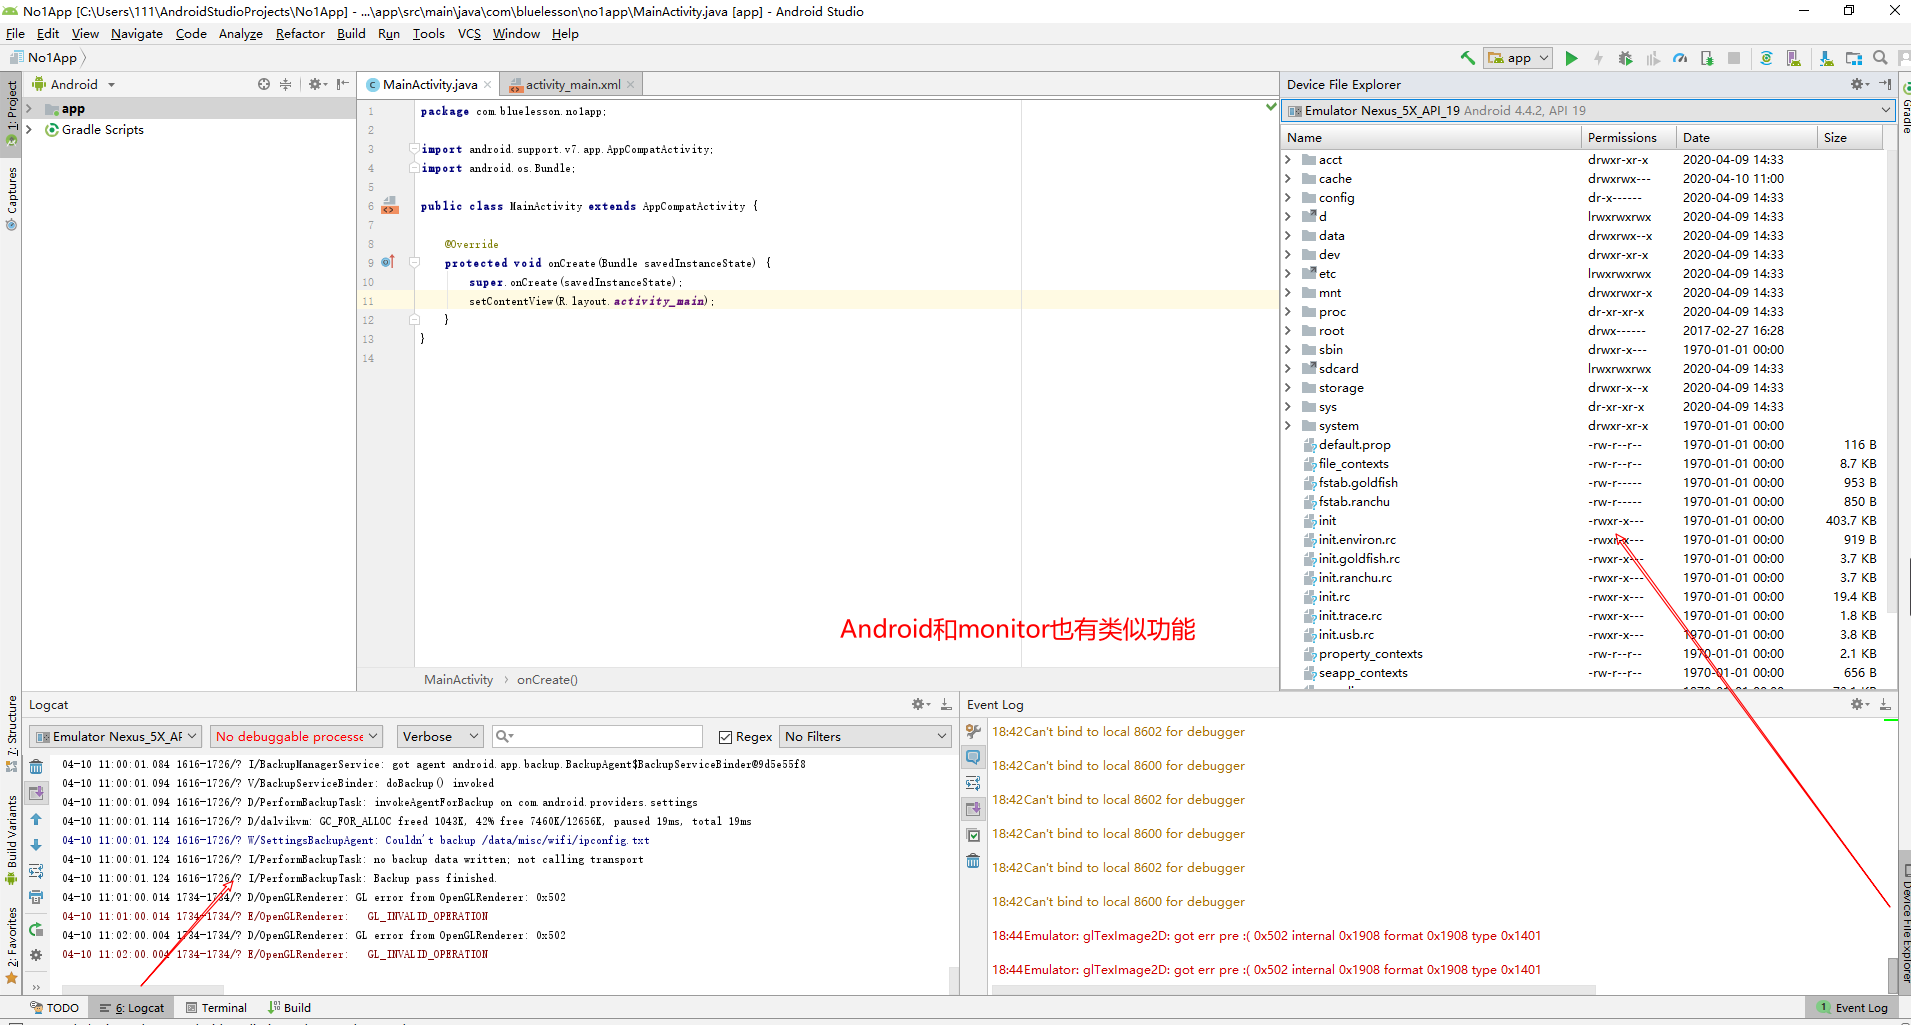
Task: Restart logcat using the green restart icon
Action: (x=36, y=929)
